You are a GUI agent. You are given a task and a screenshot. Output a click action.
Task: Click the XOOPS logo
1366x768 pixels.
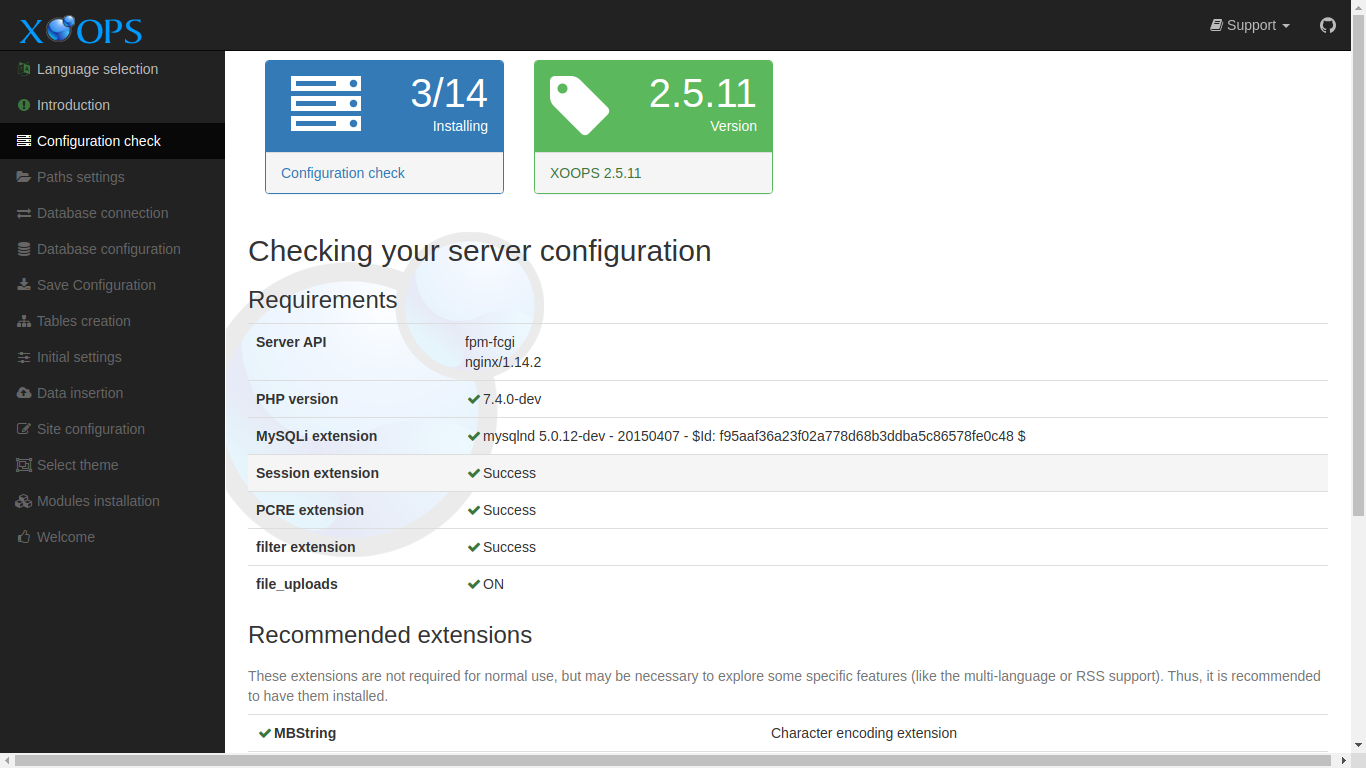(79, 28)
